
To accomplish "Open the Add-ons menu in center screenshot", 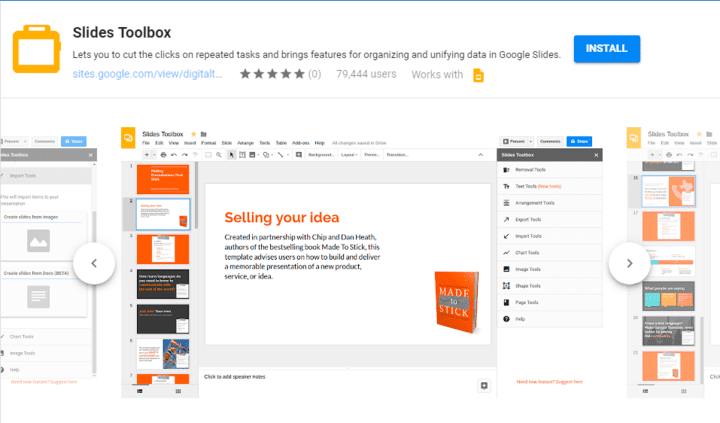I will (x=301, y=143).
